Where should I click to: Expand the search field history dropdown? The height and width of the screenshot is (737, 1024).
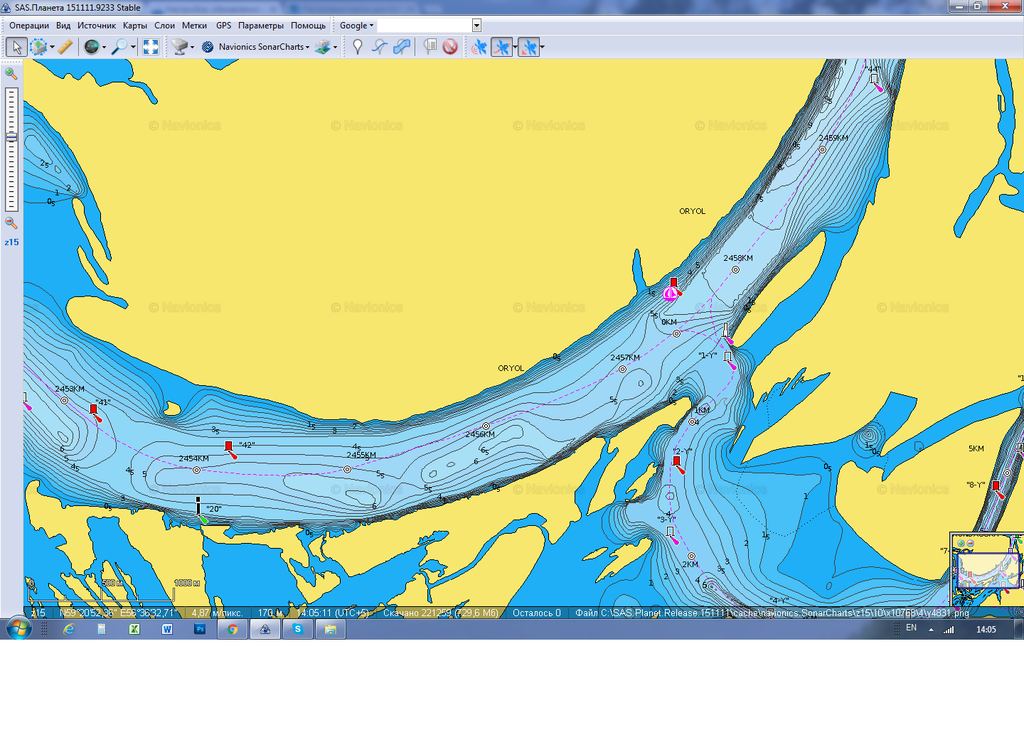(477, 25)
